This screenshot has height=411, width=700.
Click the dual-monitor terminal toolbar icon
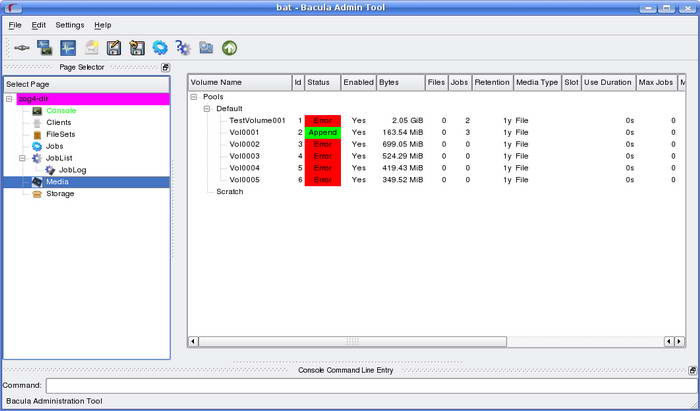coord(45,48)
